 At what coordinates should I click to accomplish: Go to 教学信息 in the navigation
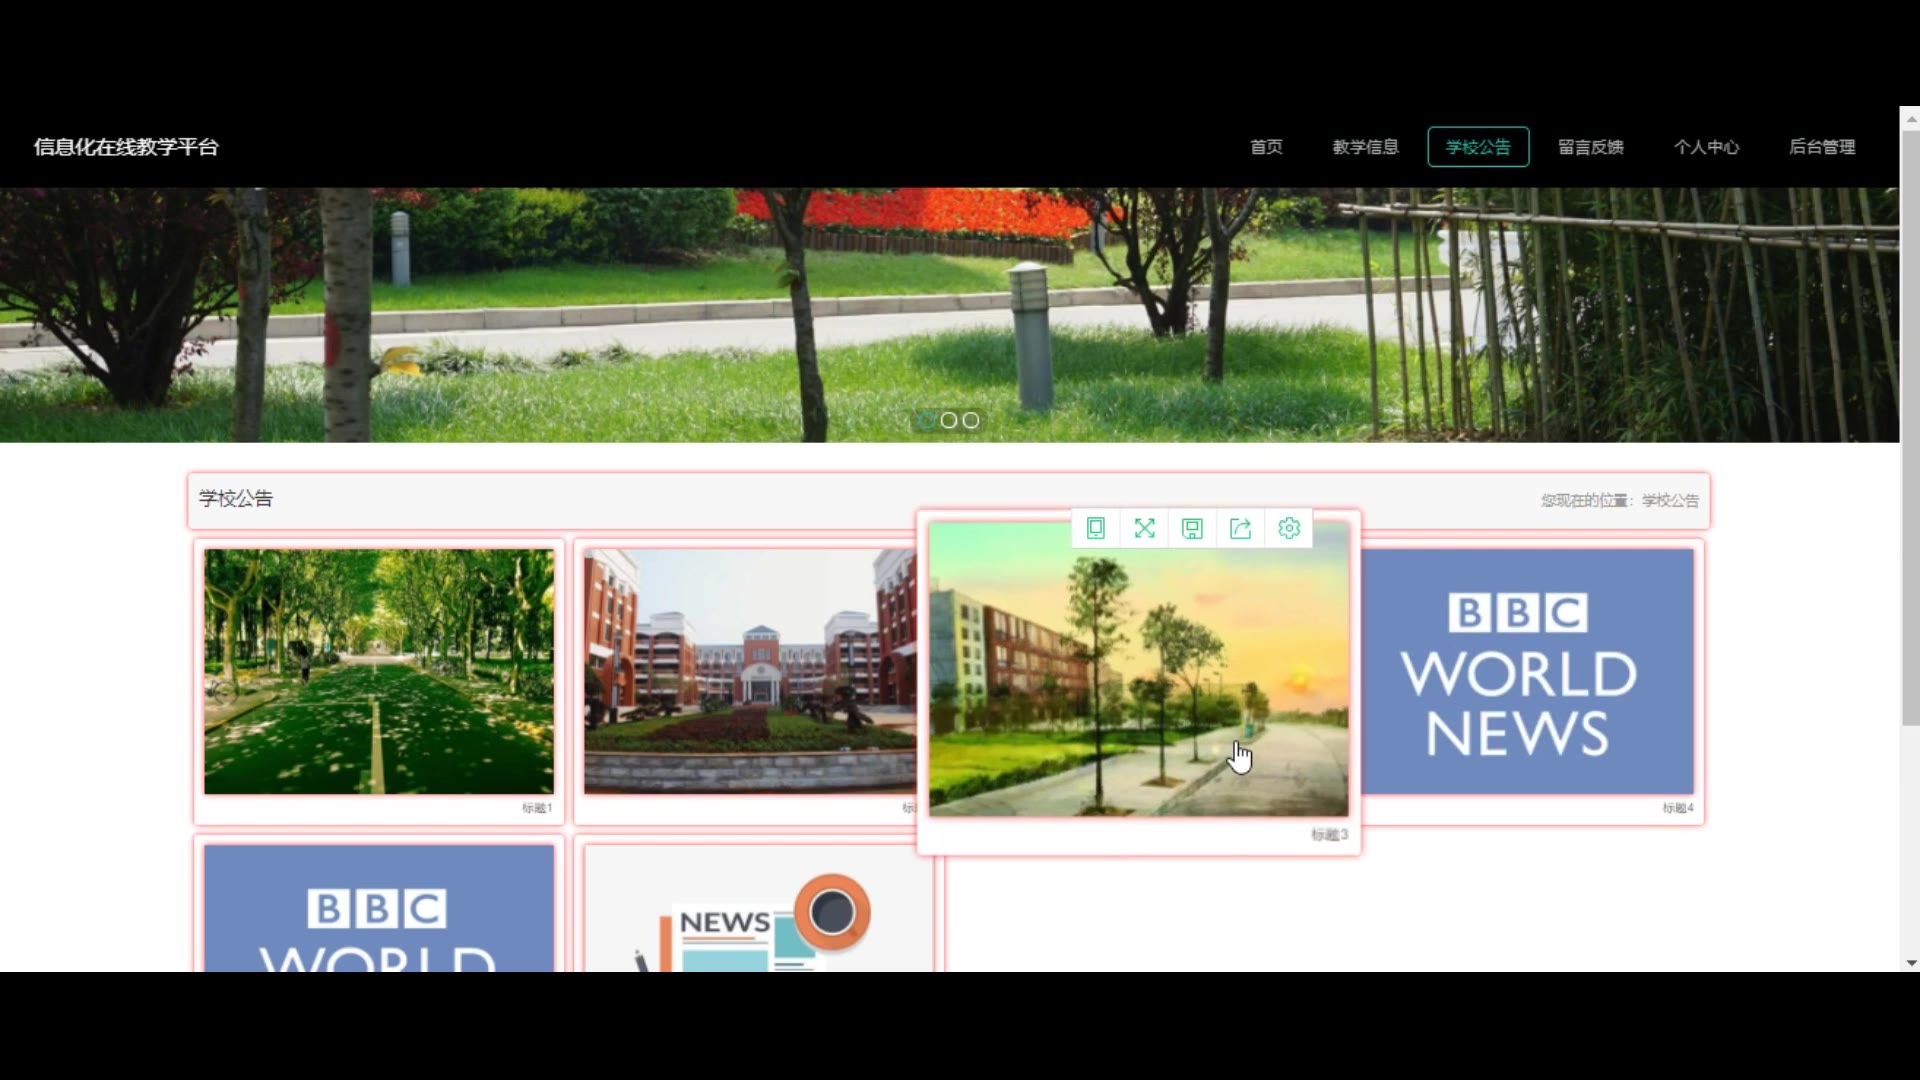pos(1365,147)
